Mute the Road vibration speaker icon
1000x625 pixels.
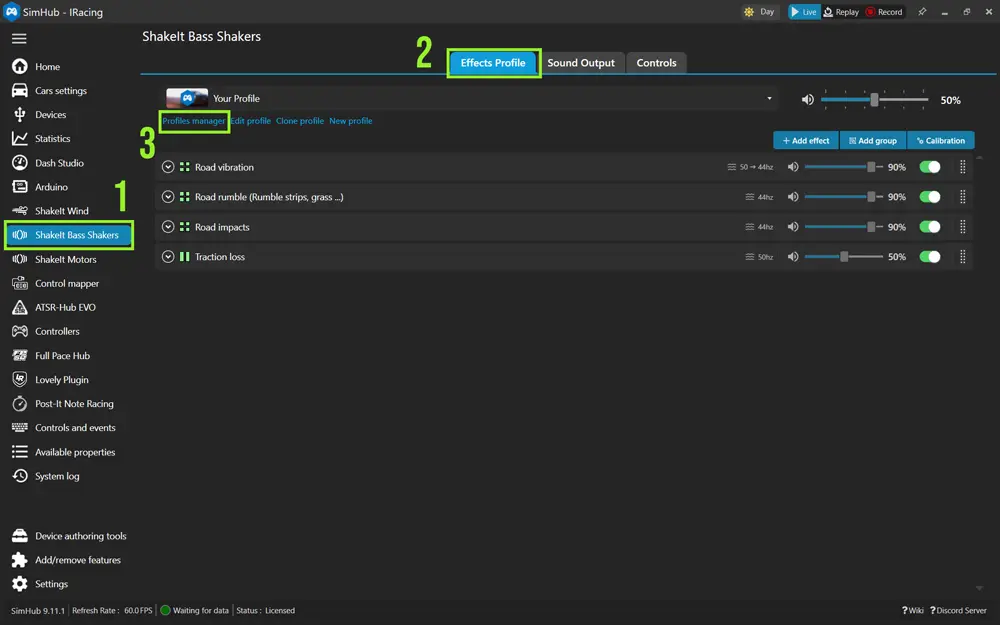(793, 167)
